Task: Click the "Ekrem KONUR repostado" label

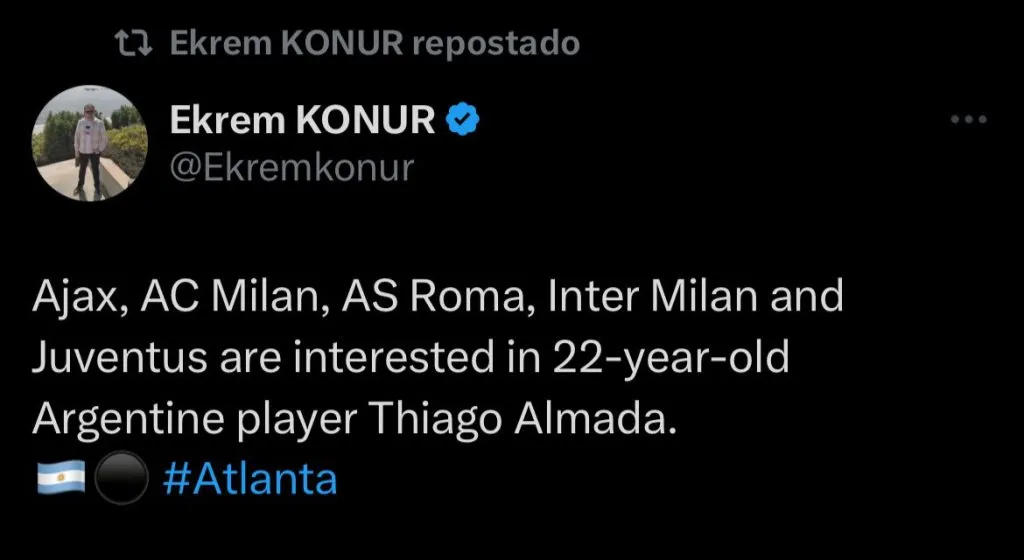Action: click(374, 45)
